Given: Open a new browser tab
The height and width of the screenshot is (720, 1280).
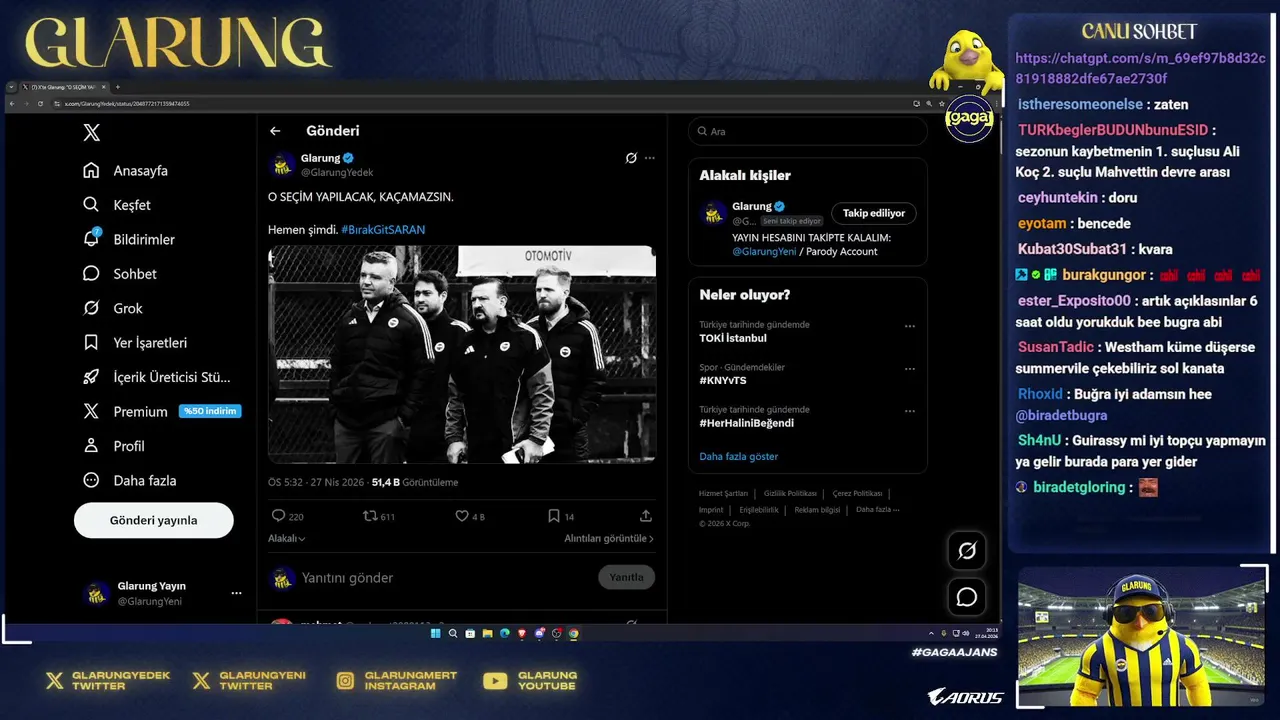Looking at the screenshot, I should click(117, 87).
